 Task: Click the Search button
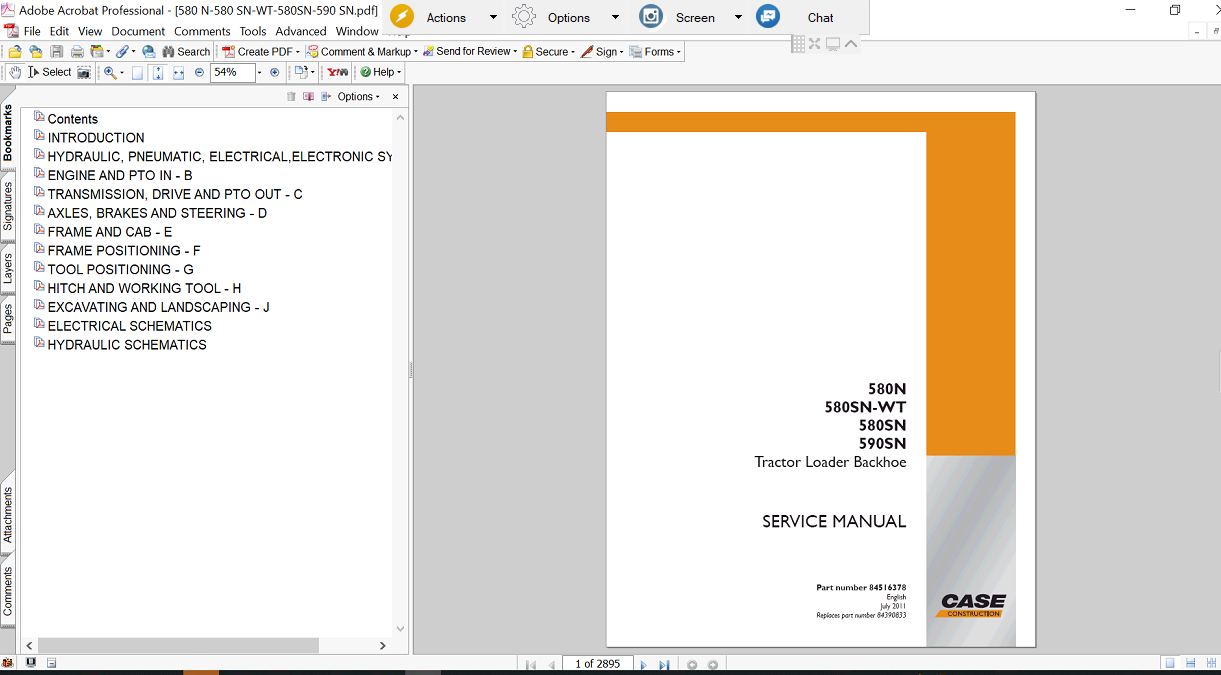[x=186, y=52]
